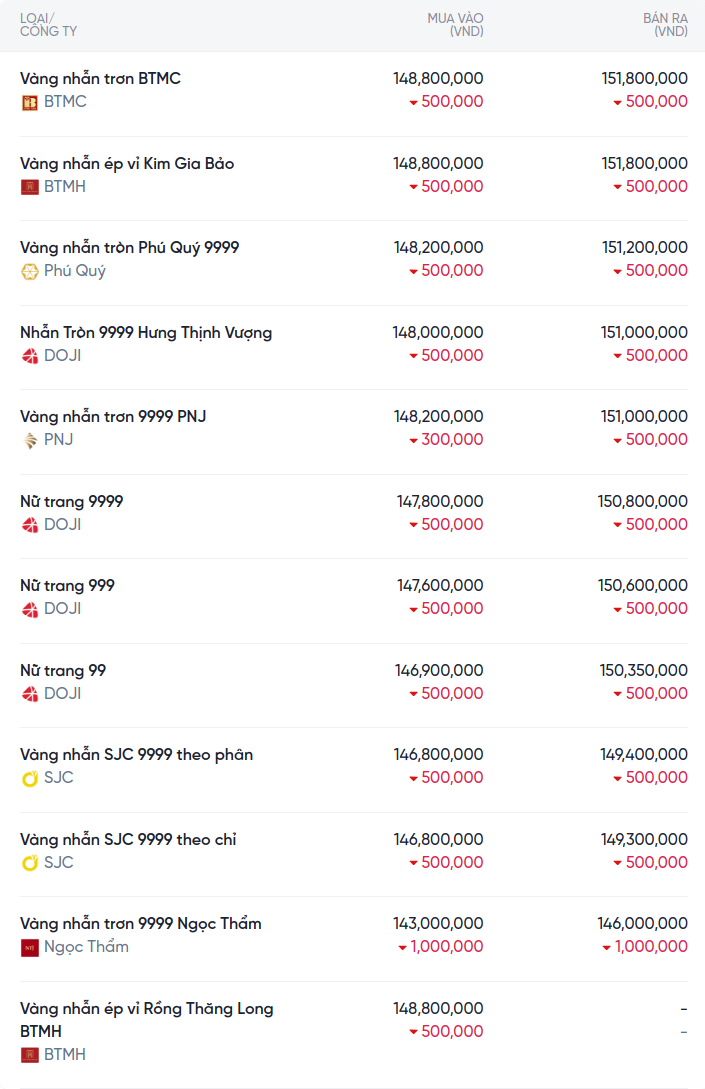Image resolution: width=705 pixels, height=1089 pixels.
Task: Click the BÁN RA column header
Action: tap(665, 25)
